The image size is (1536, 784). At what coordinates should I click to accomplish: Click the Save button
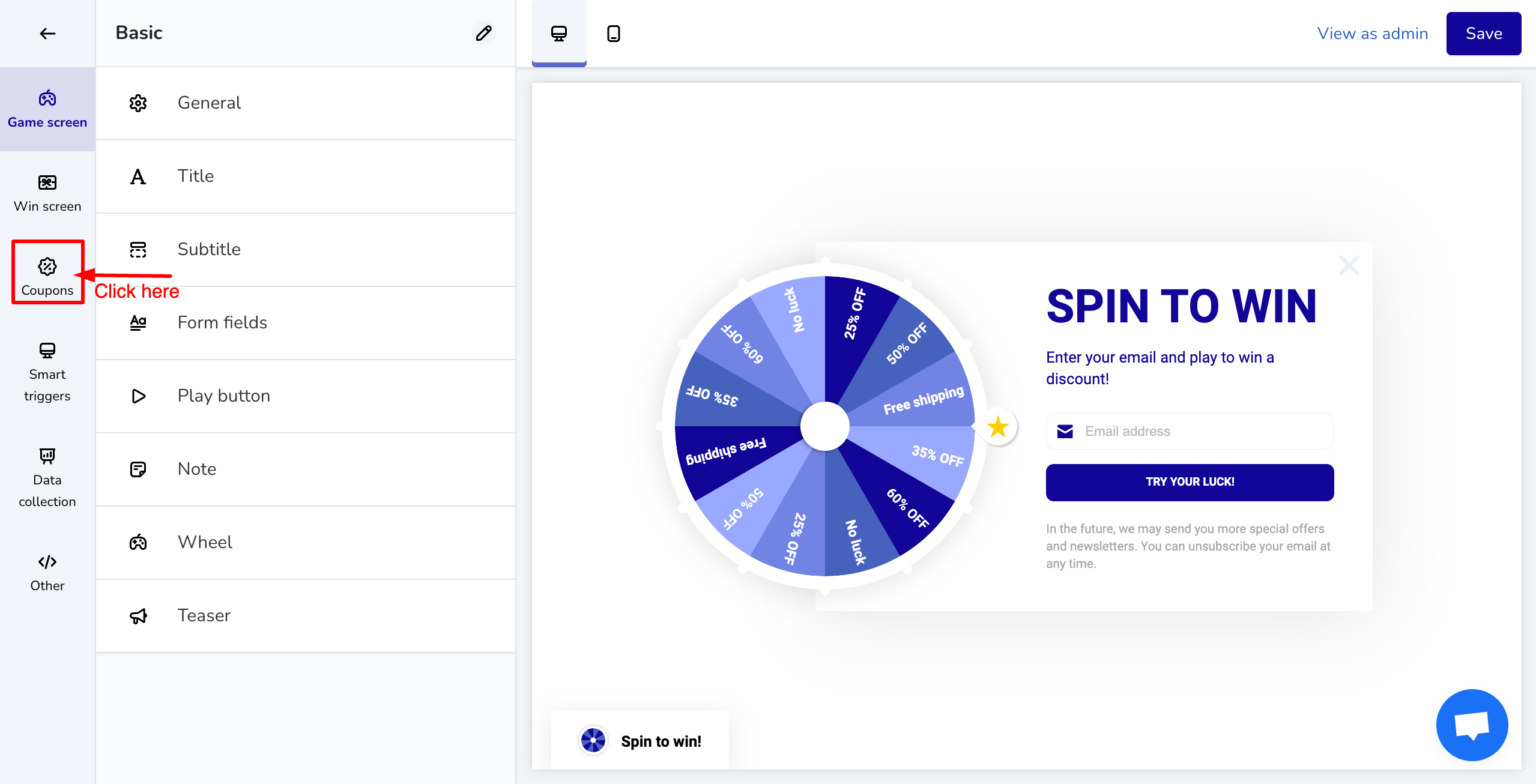(x=1483, y=33)
